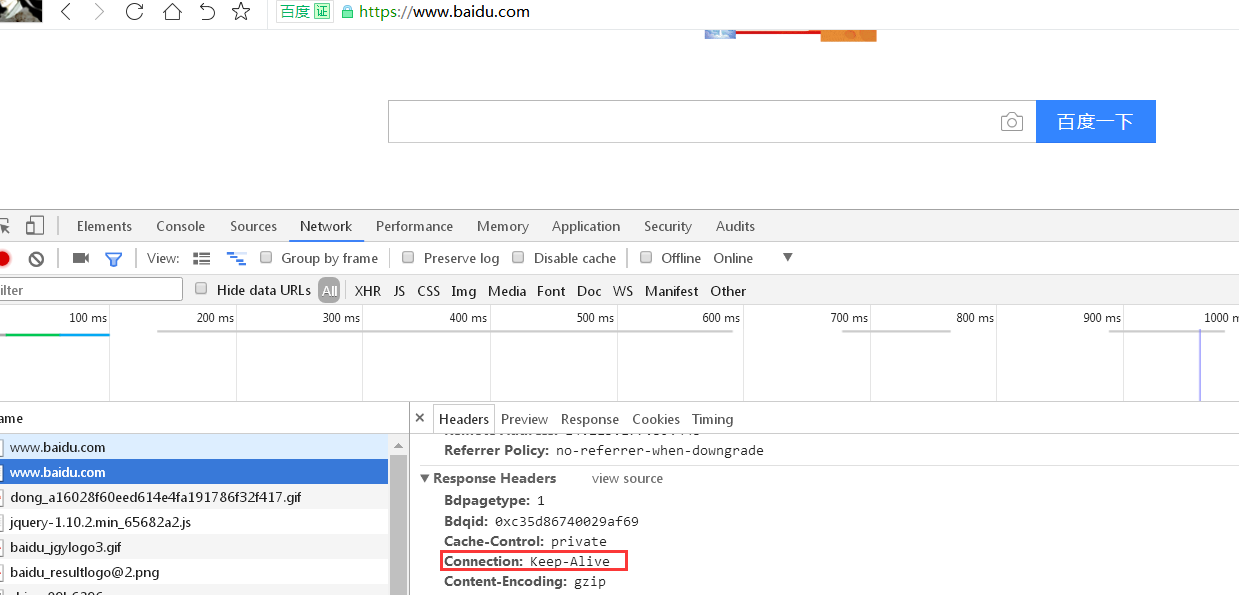Image resolution: width=1239 pixels, height=595 pixels.
Task: Click the network Filter text field
Action: click(90, 290)
